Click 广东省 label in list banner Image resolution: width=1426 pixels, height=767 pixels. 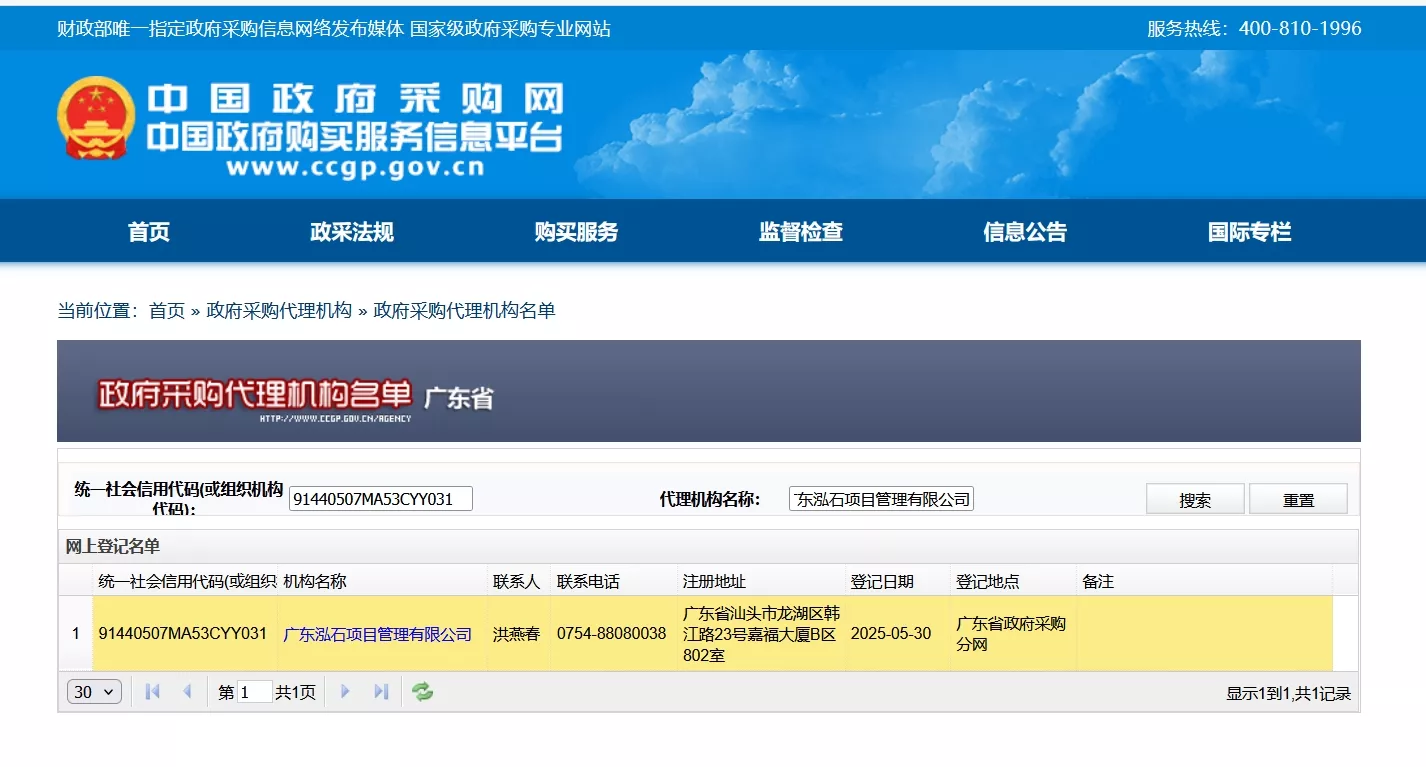pos(458,397)
